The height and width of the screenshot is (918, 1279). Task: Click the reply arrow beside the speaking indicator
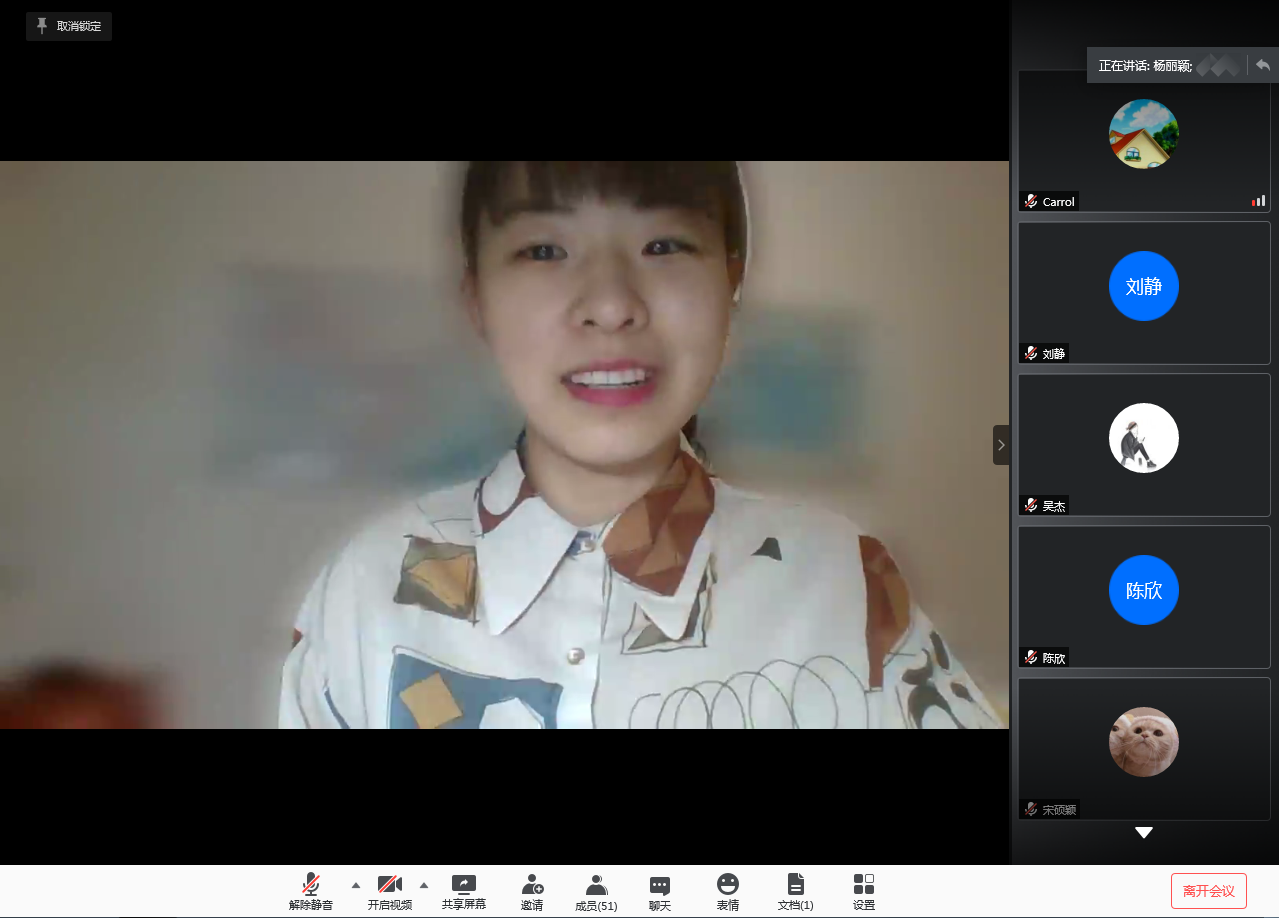1263,65
